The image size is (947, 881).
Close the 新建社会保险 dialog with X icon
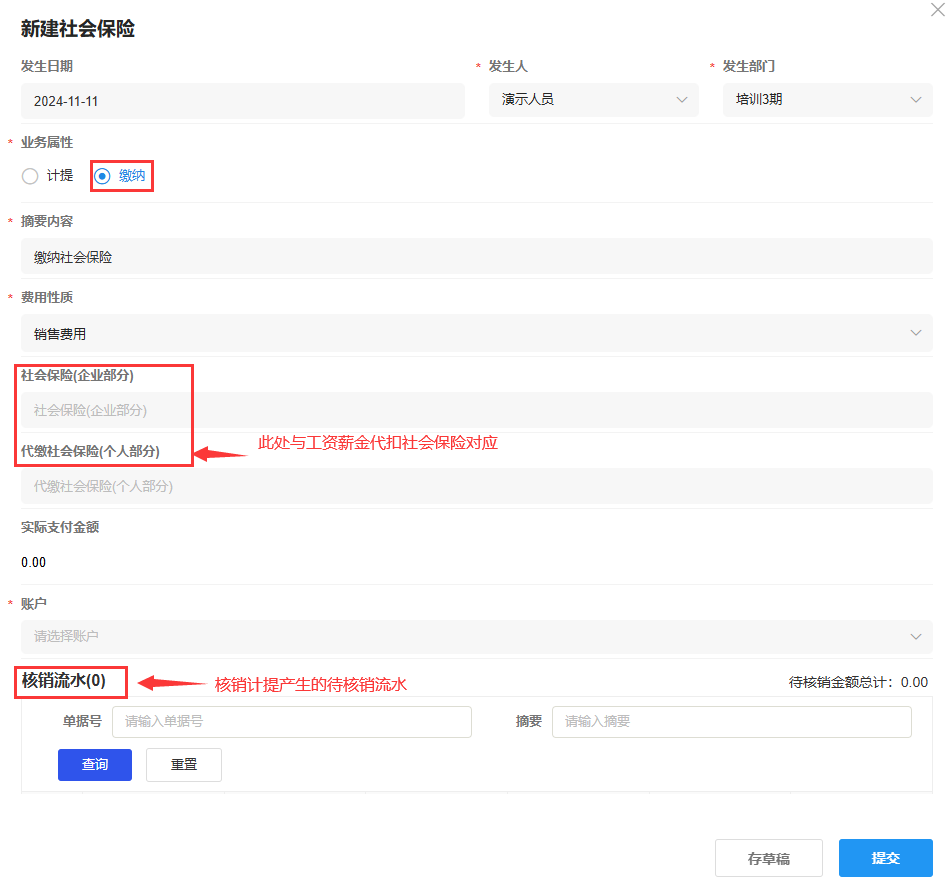(x=937, y=8)
